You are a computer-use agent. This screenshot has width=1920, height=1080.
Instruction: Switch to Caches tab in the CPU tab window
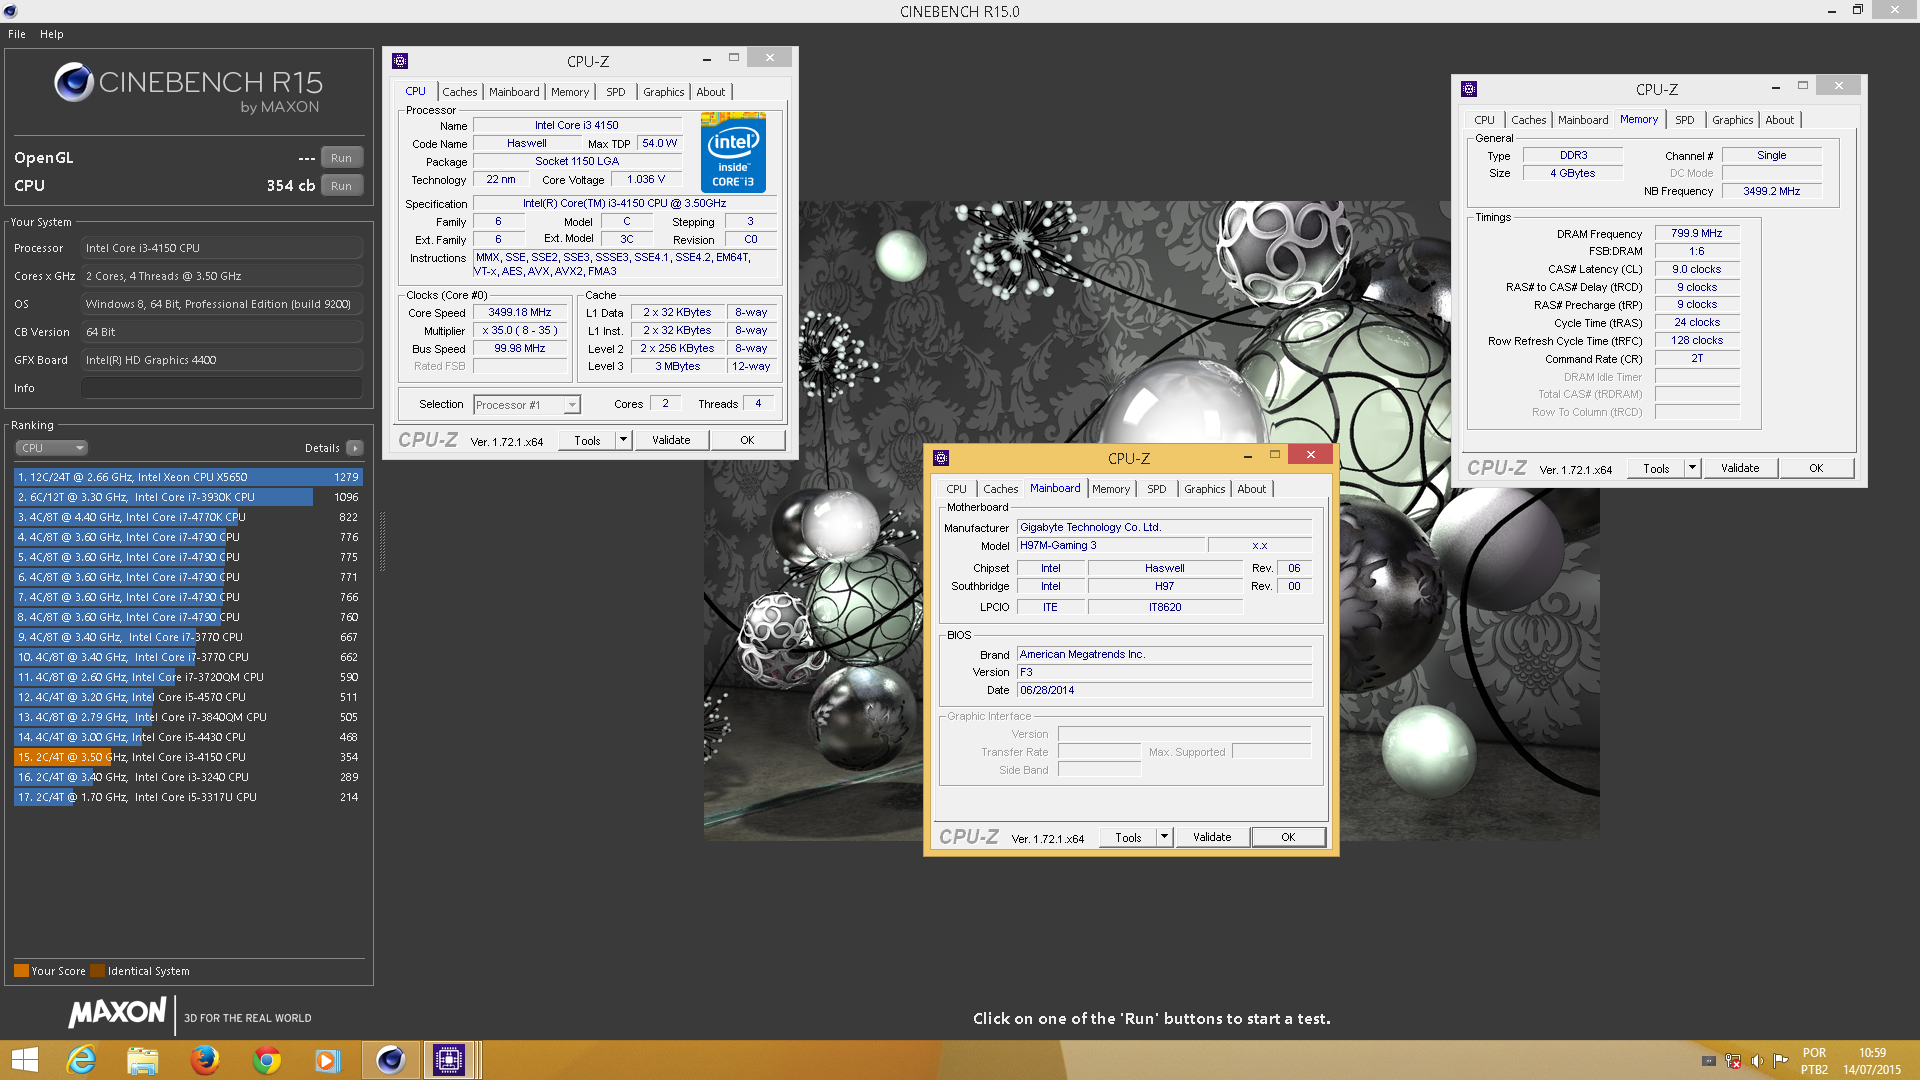click(460, 92)
